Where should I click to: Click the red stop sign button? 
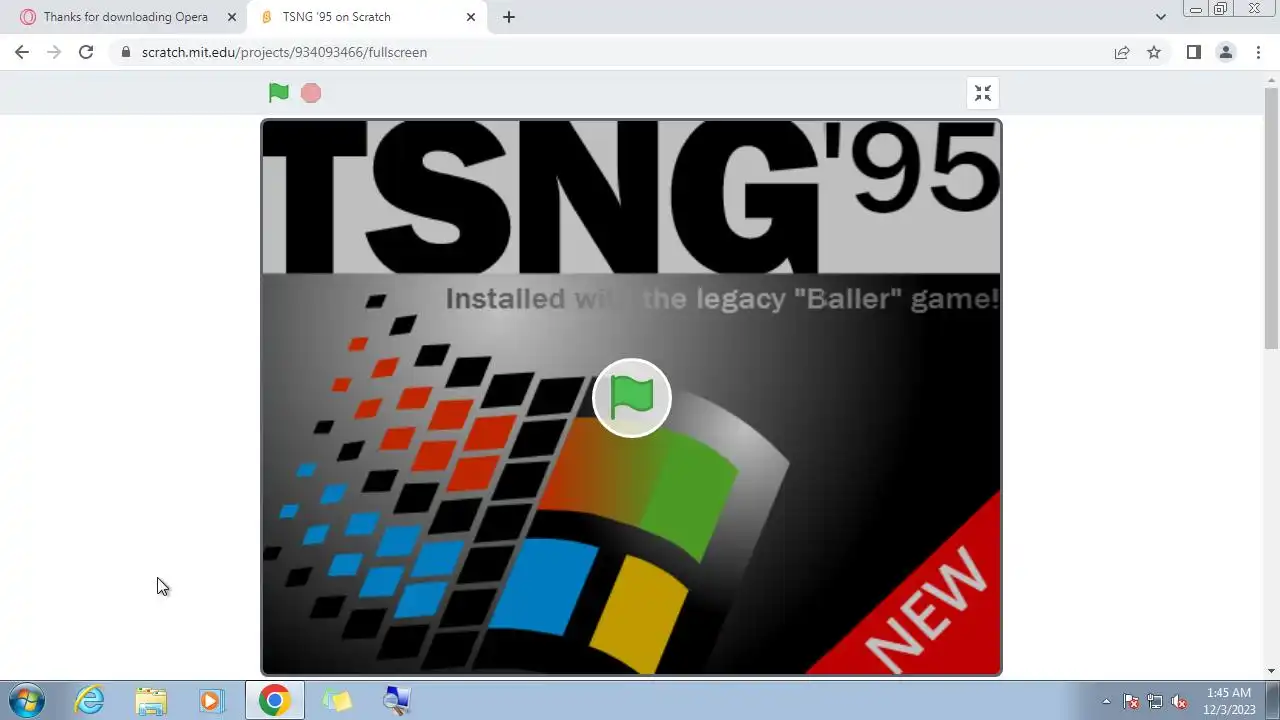311,93
